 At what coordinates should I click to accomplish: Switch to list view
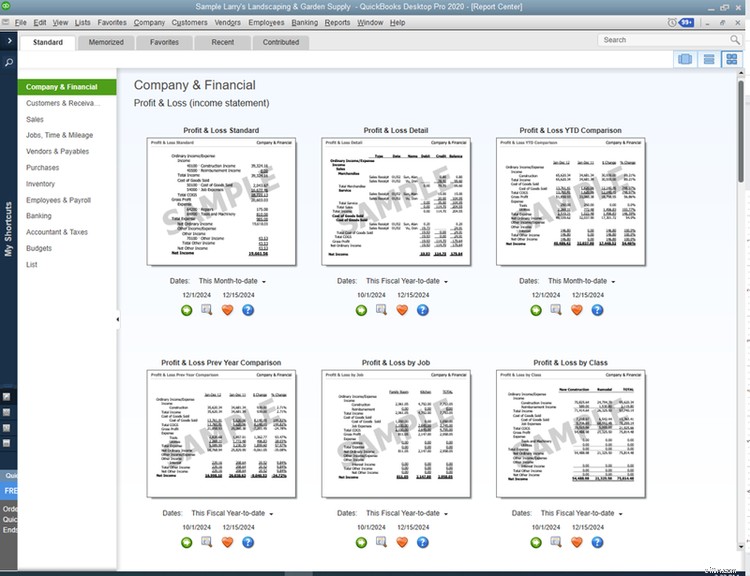[708, 60]
